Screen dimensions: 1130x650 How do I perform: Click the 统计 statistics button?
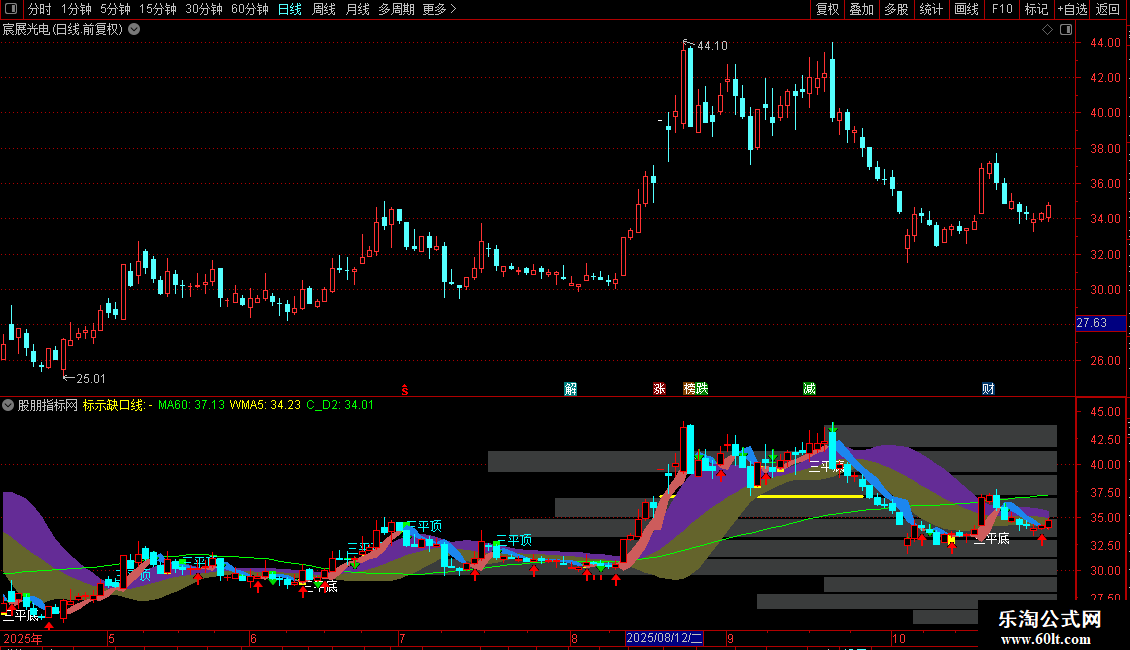click(931, 9)
